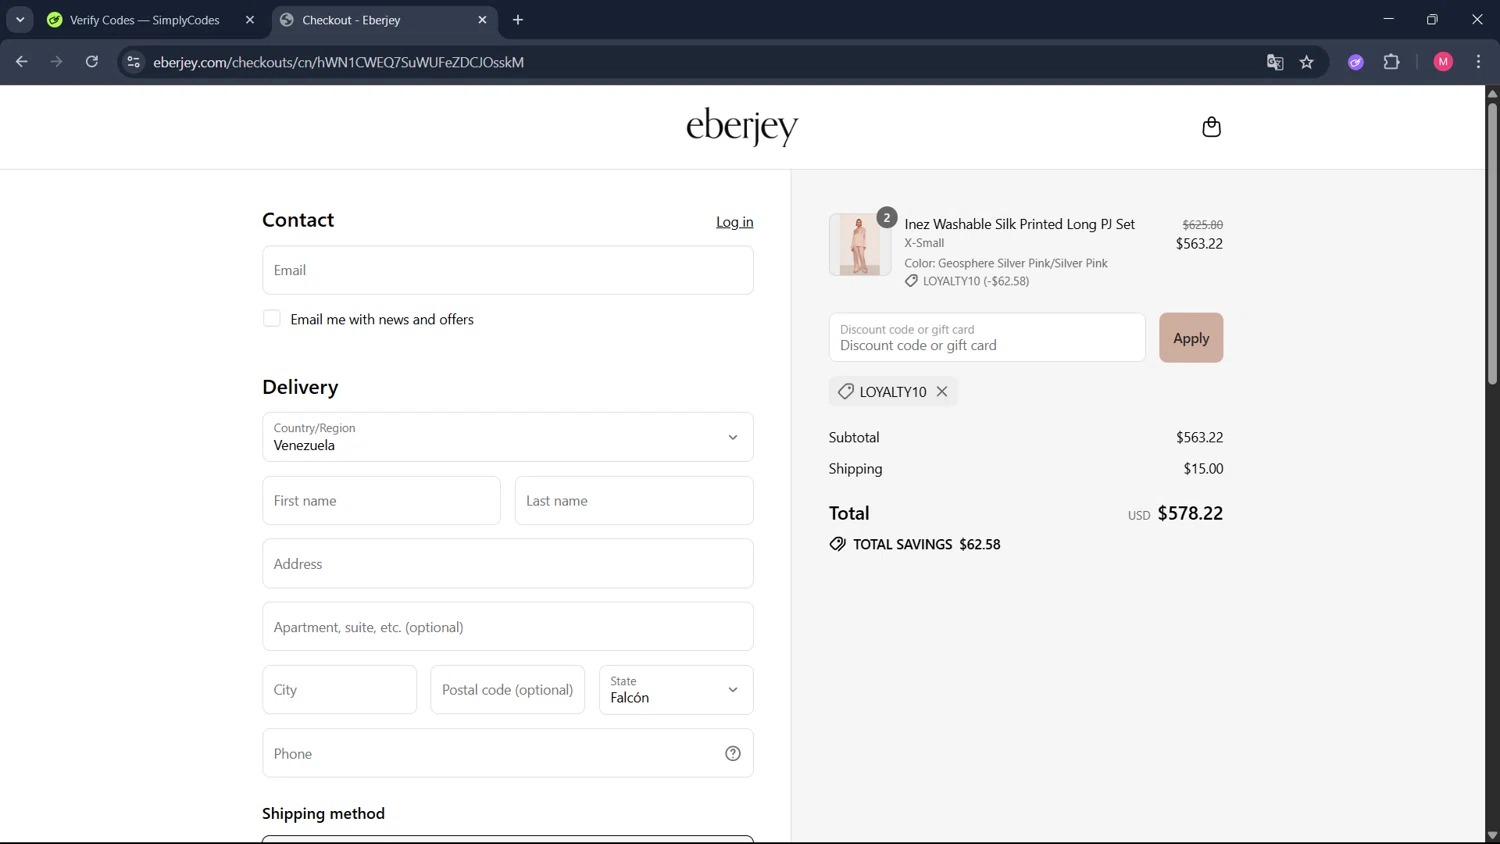Open a new browser tab
Screen dimensions: 1500x844
tap(518, 20)
